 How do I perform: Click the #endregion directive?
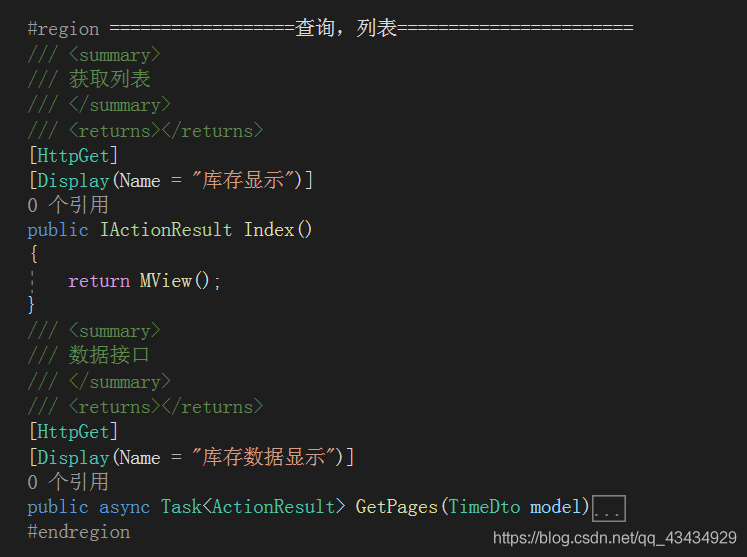(79, 532)
